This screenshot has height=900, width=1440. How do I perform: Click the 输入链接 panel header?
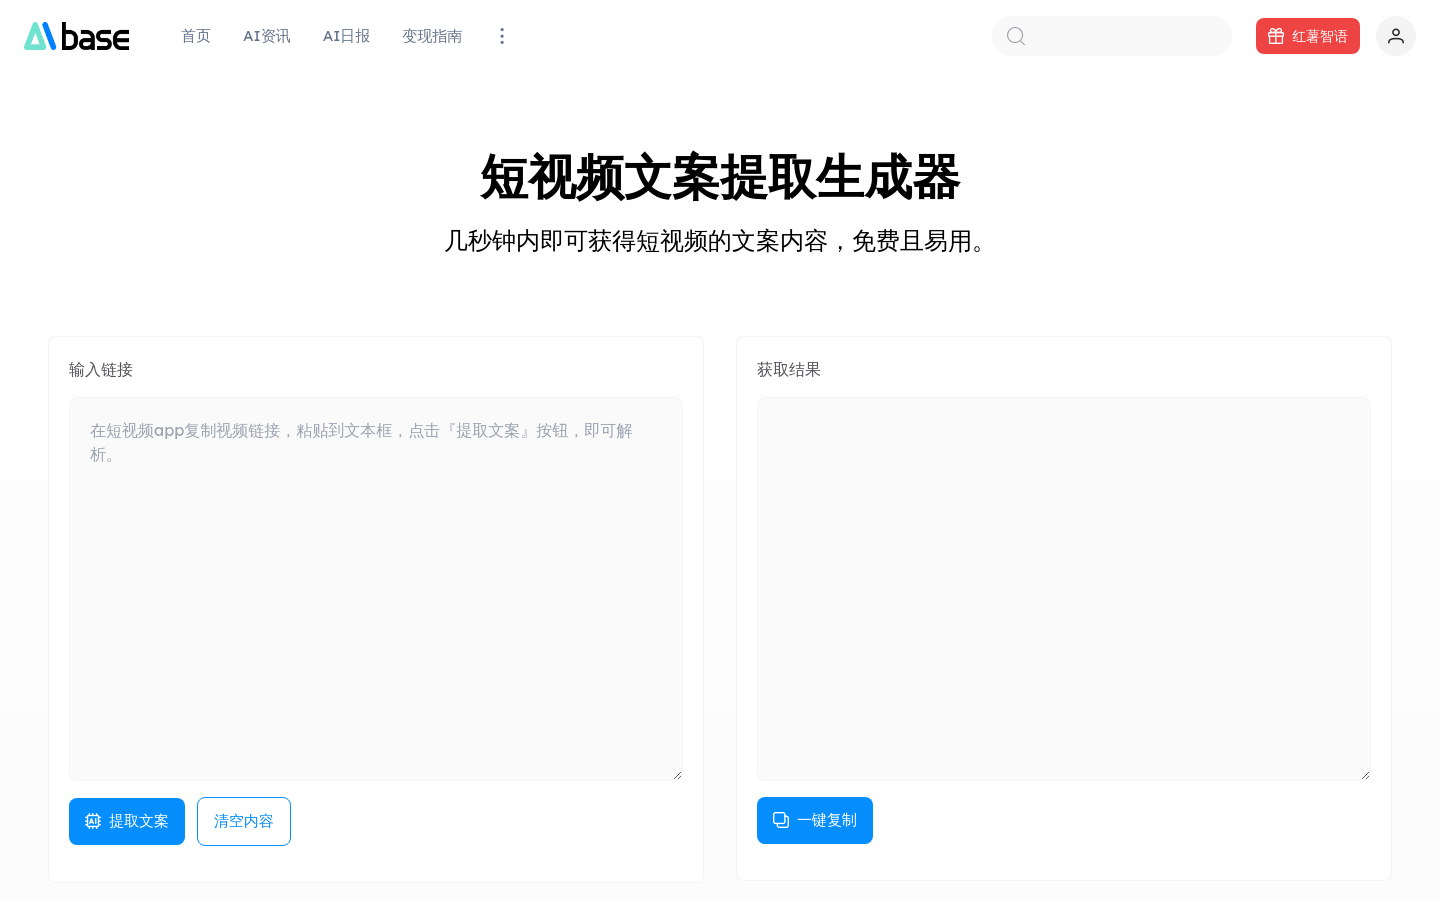click(100, 369)
